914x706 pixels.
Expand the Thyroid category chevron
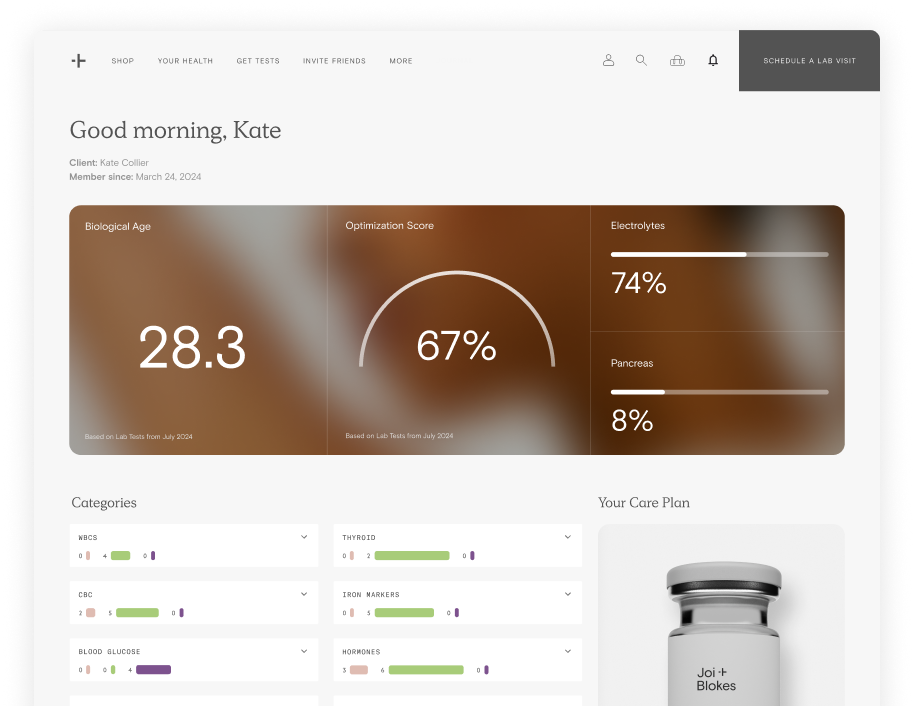(x=567, y=537)
